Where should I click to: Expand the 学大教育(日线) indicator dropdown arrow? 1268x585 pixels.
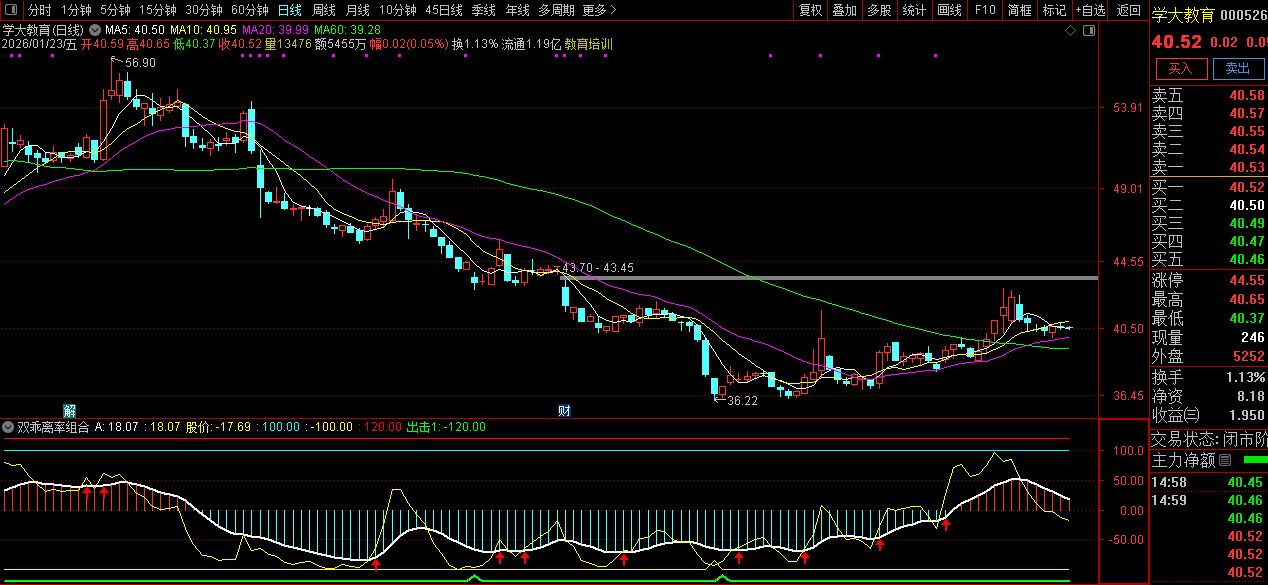click(94, 30)
